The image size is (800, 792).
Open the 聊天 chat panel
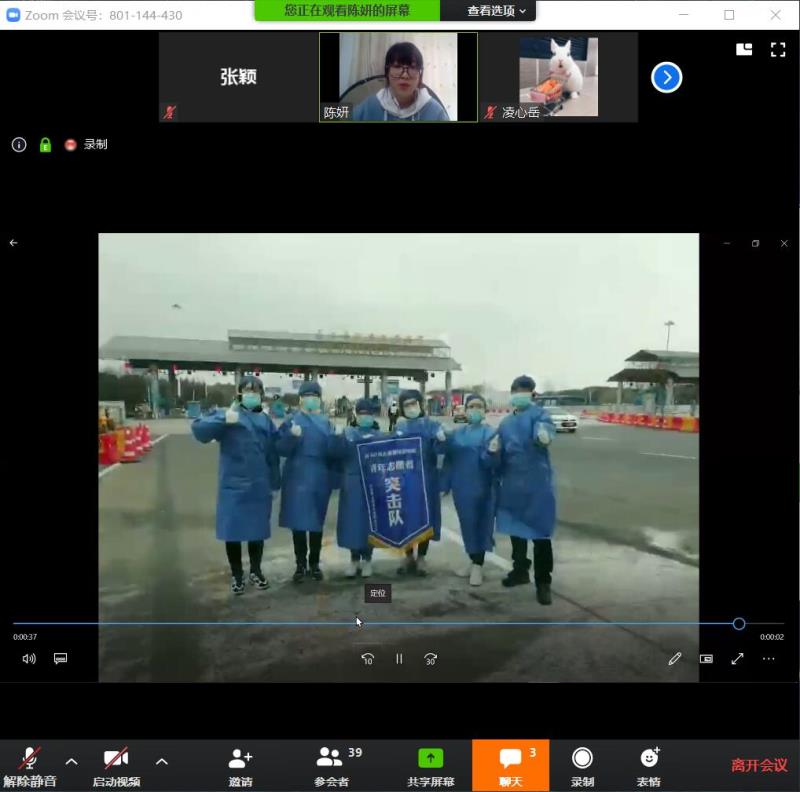click(x=510, y=765)
